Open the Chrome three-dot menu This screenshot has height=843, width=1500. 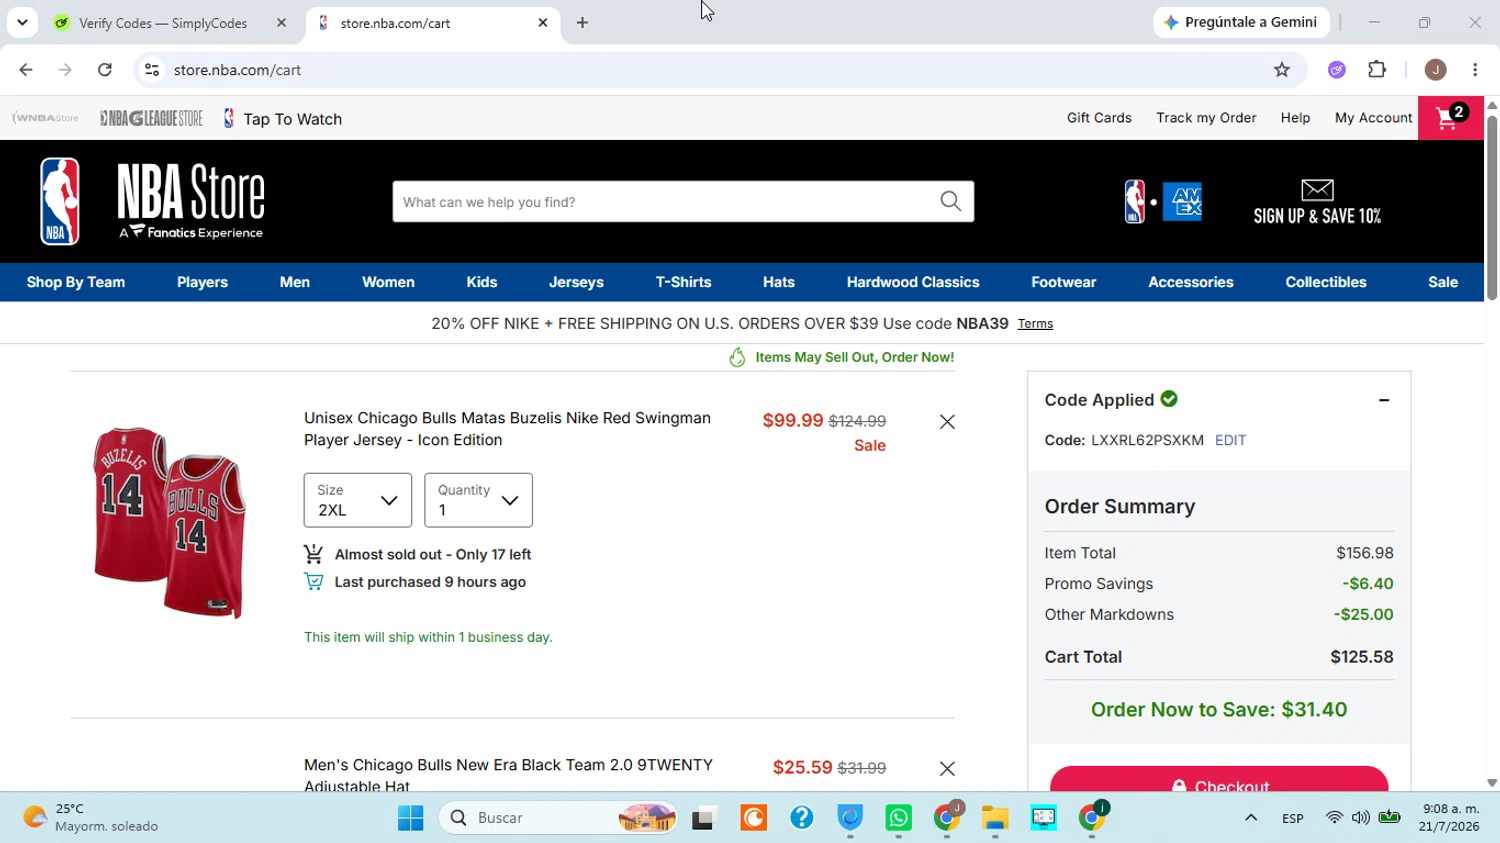tap(1475, 70)
